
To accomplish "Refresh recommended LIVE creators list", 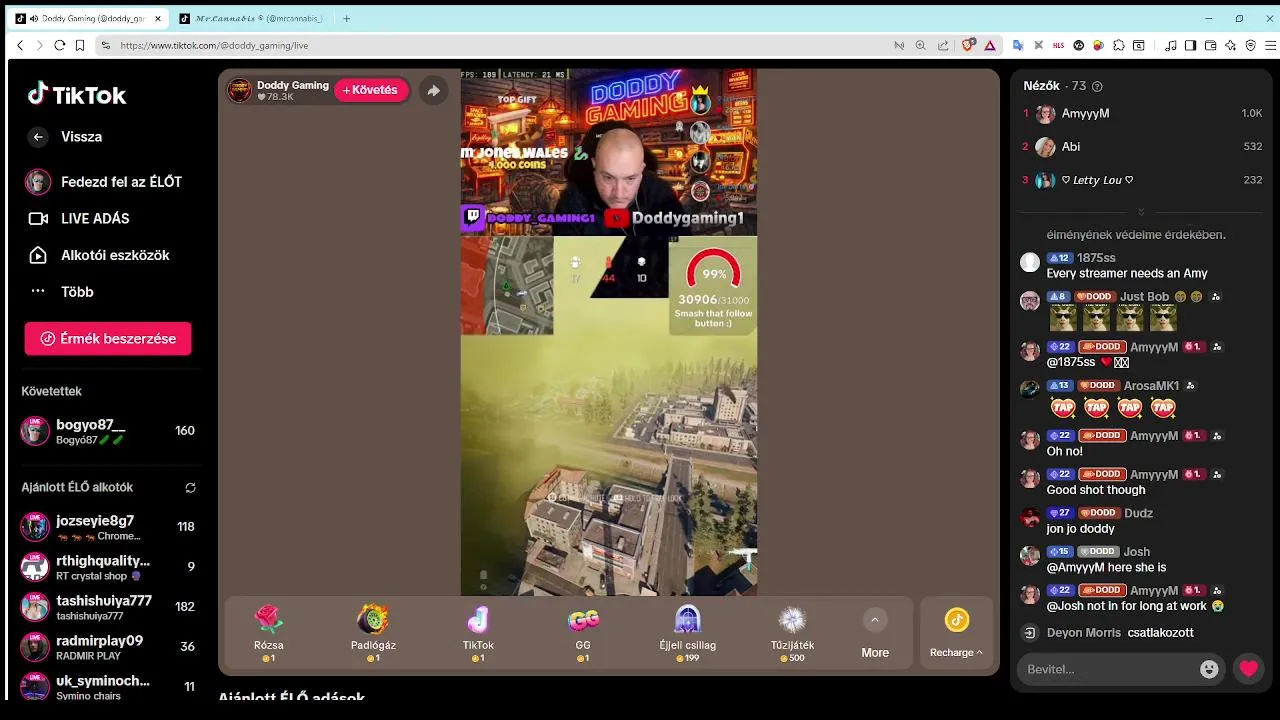I will [x=190, y=488].
